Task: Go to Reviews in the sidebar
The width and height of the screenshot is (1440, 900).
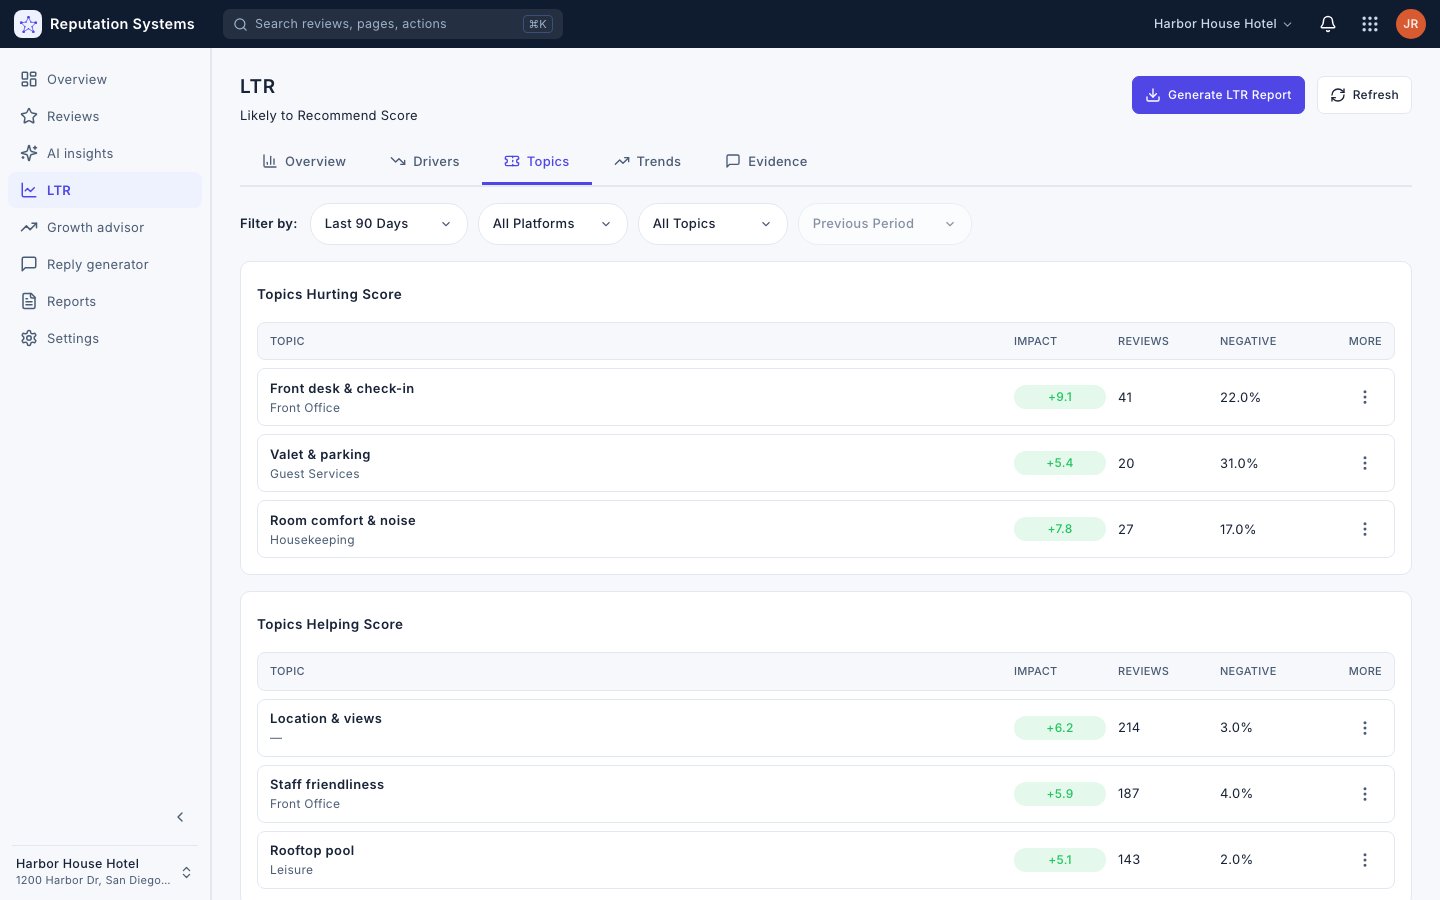Action: (105, 116)
